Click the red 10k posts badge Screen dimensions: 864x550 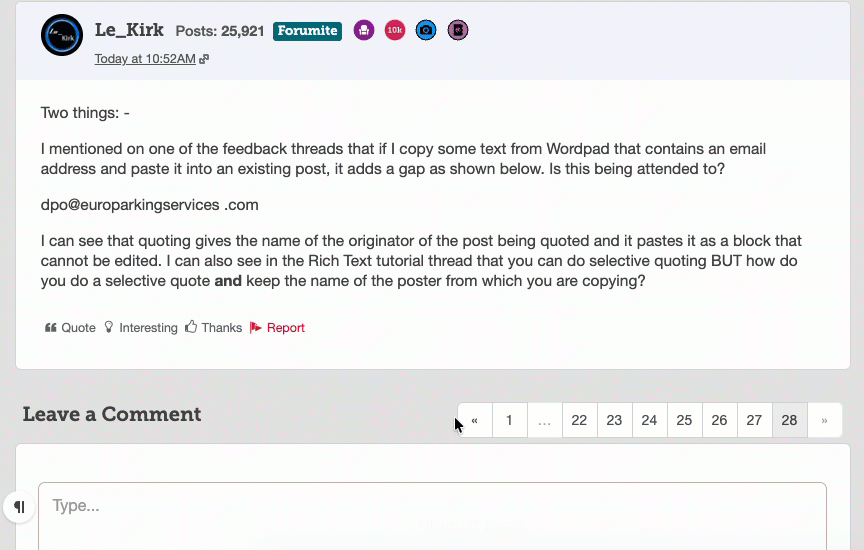395,31
